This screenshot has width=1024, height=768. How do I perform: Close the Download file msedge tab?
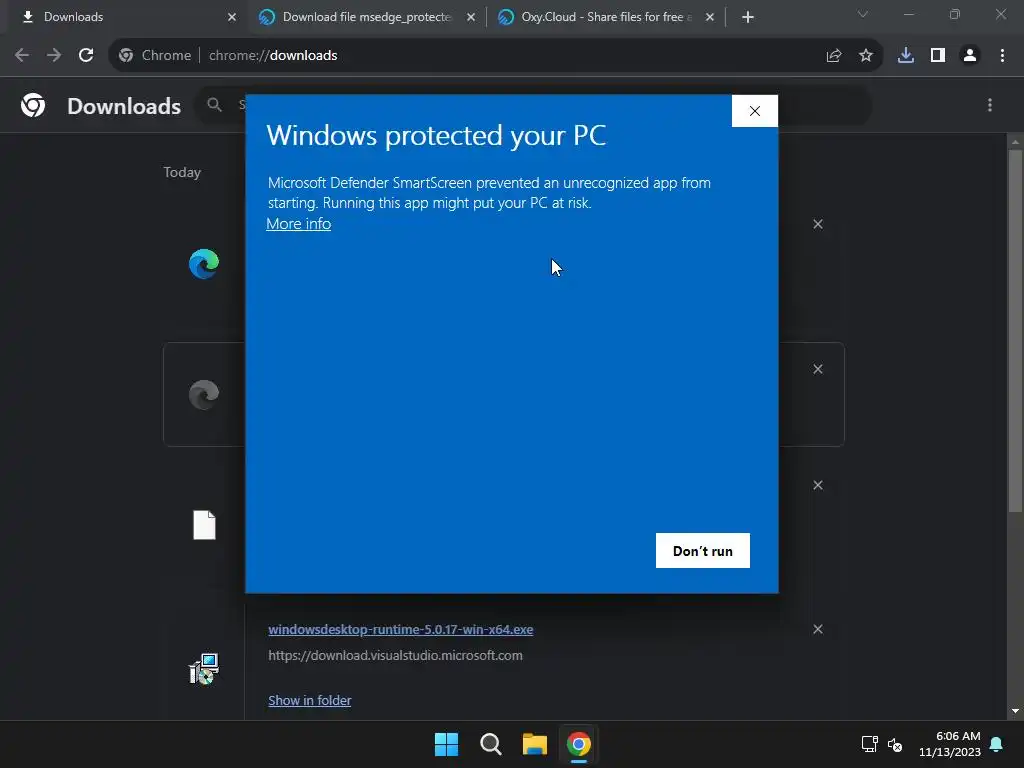tap(471, 17)
